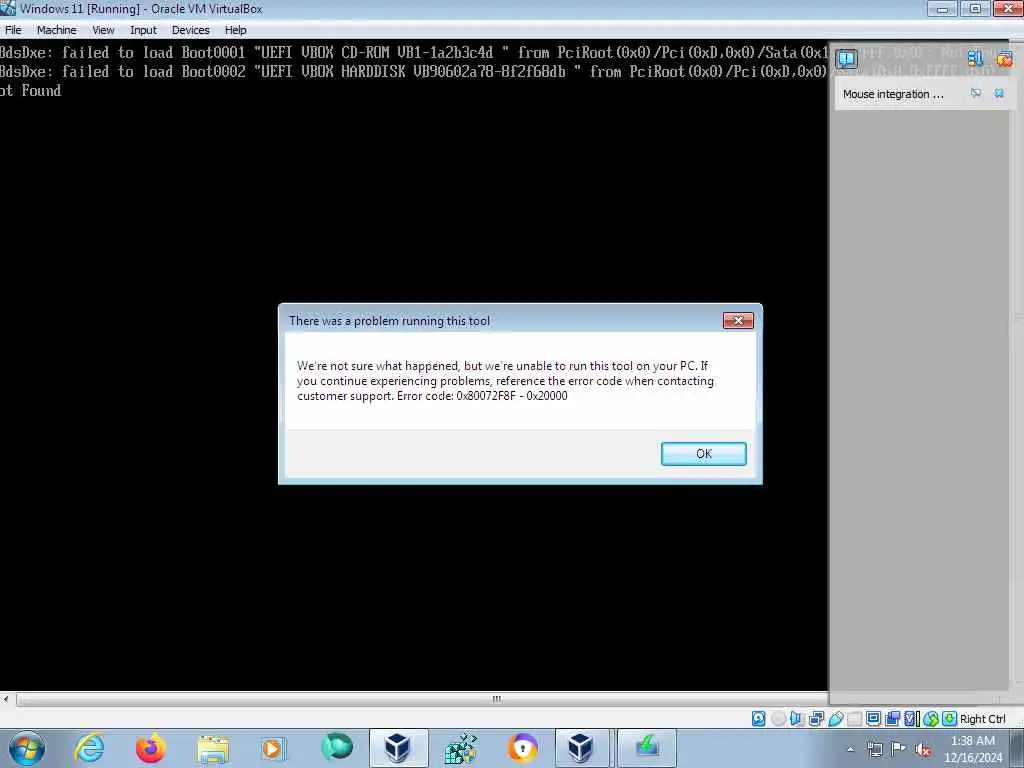This screenshot has width=1024, height=768.
Task: Click the hard disk activity status icon
Action: pyautogui.click(x=758, y=719)
